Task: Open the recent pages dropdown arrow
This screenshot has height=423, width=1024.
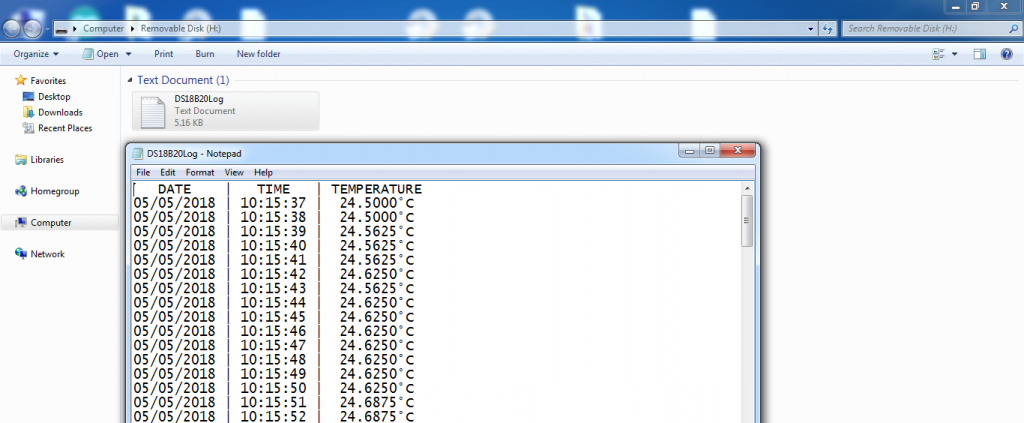Action: click(48, 30)
